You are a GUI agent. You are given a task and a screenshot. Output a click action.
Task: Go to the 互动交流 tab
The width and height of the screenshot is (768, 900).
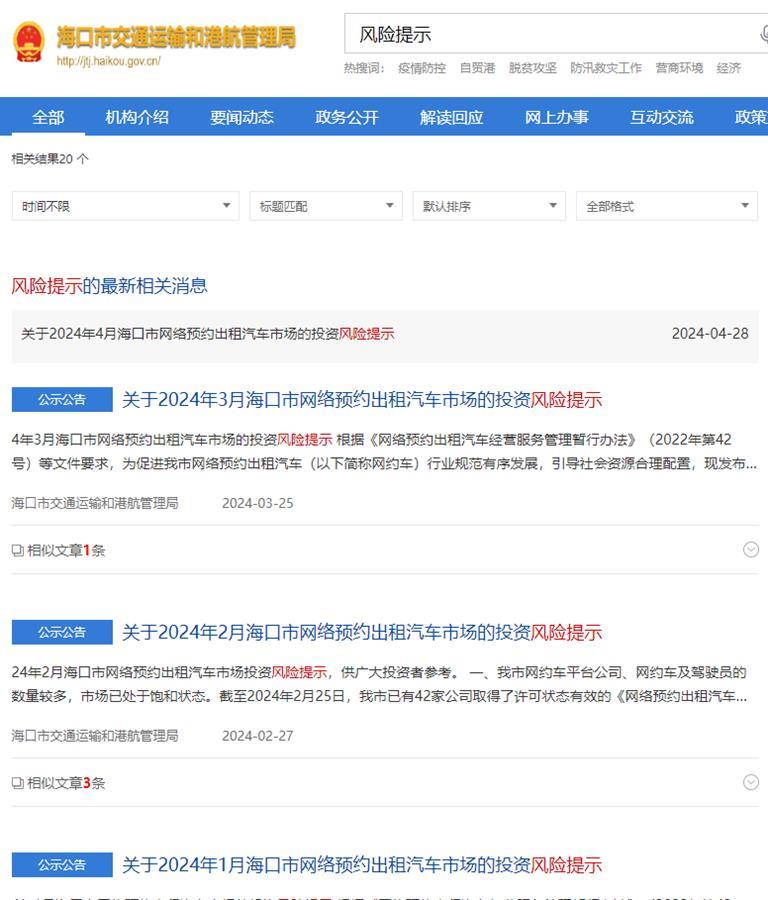pos(662,117)
